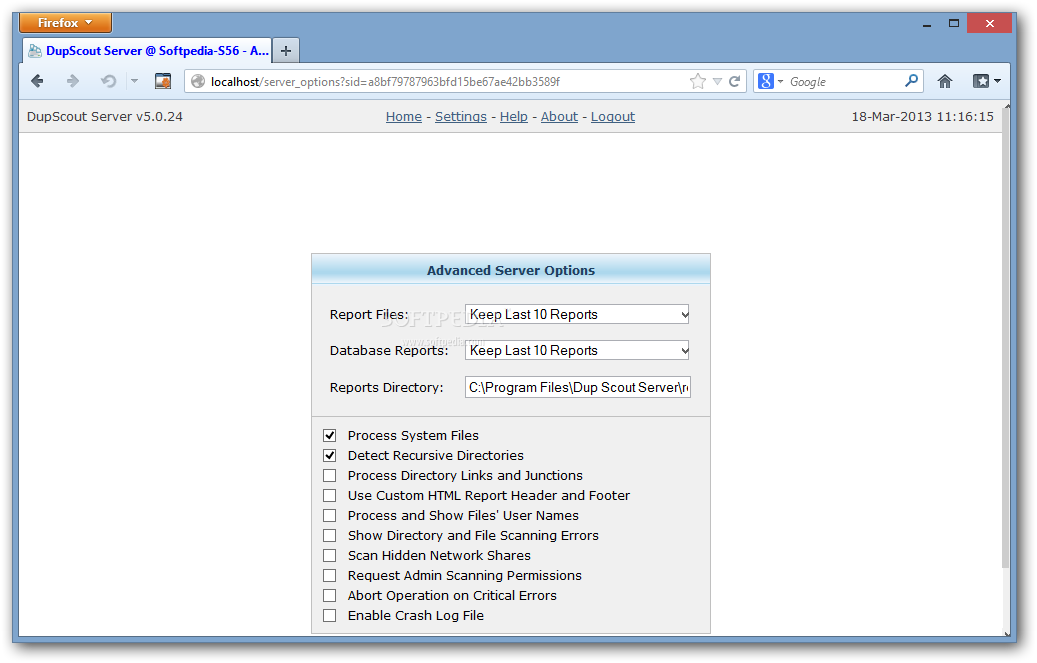This screenshot has height=663, width=1037.
Task: Open the Database Reports dropdown
Action: coord(577,350)
